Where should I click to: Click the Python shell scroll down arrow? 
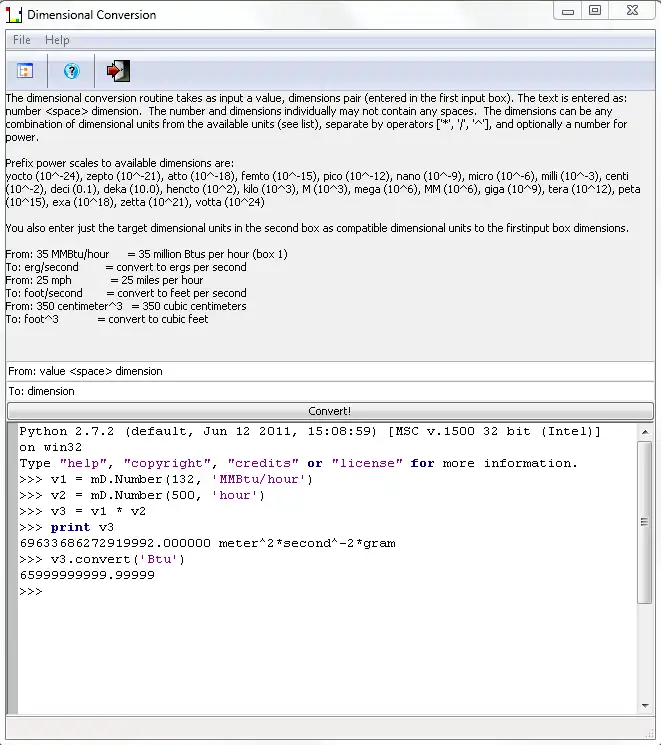(645, 706)
